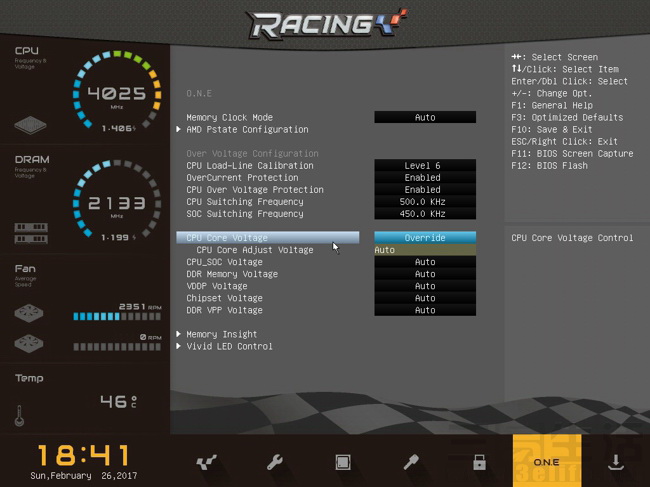Click the second fan icon at 0 RPM
The image size is (650, 487).
(29, 343)
